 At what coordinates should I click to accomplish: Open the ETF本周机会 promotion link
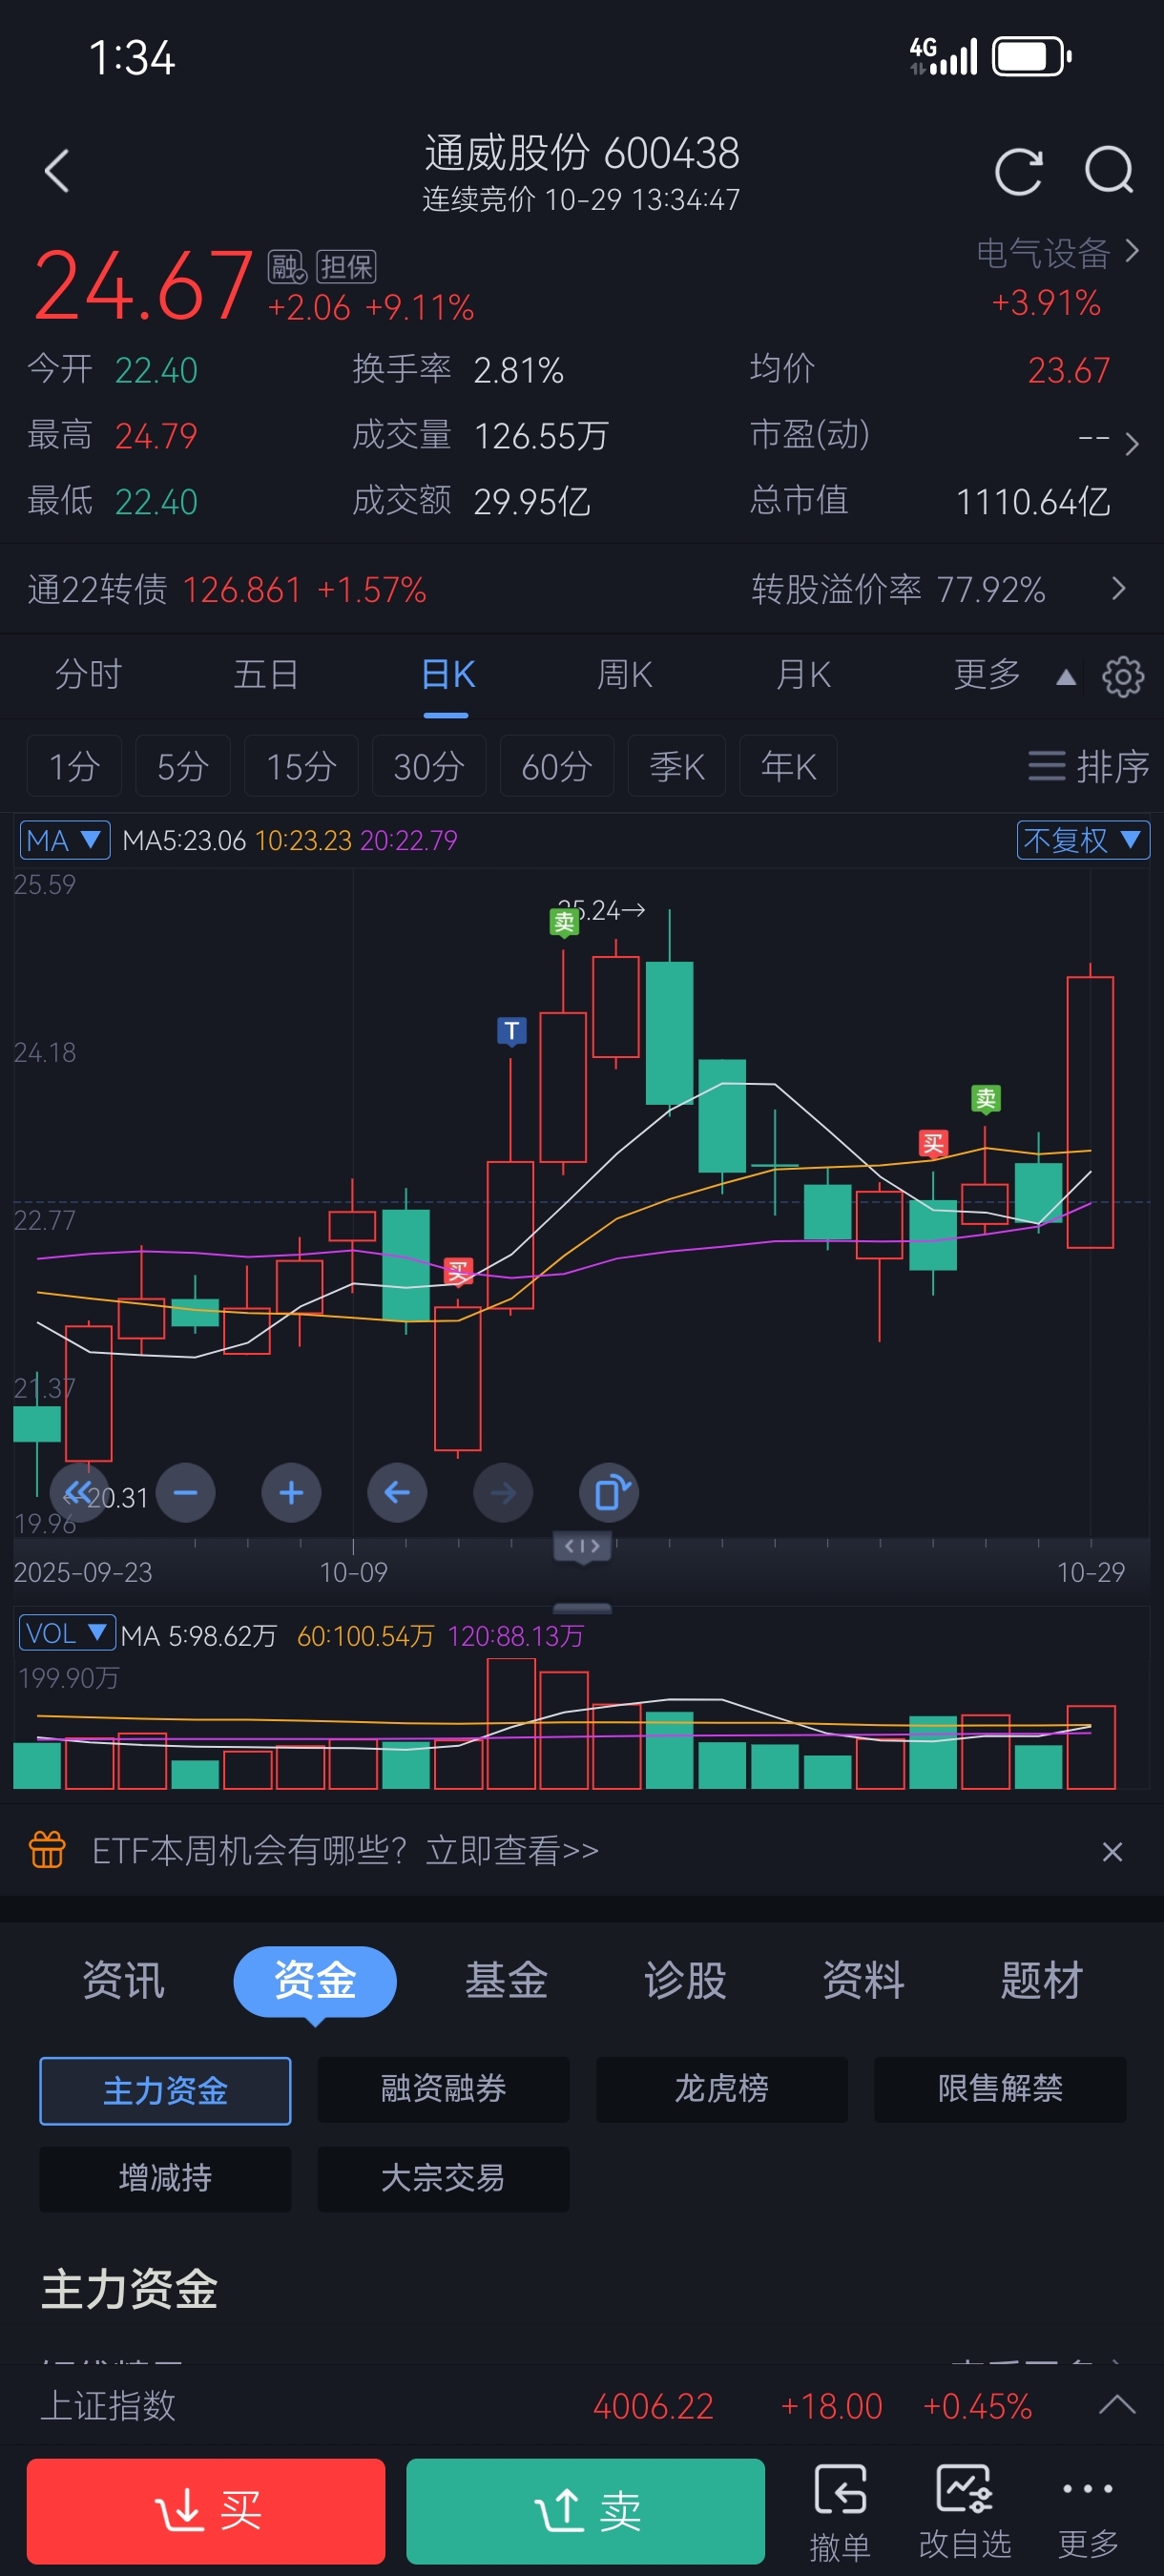pos(345,1851)
